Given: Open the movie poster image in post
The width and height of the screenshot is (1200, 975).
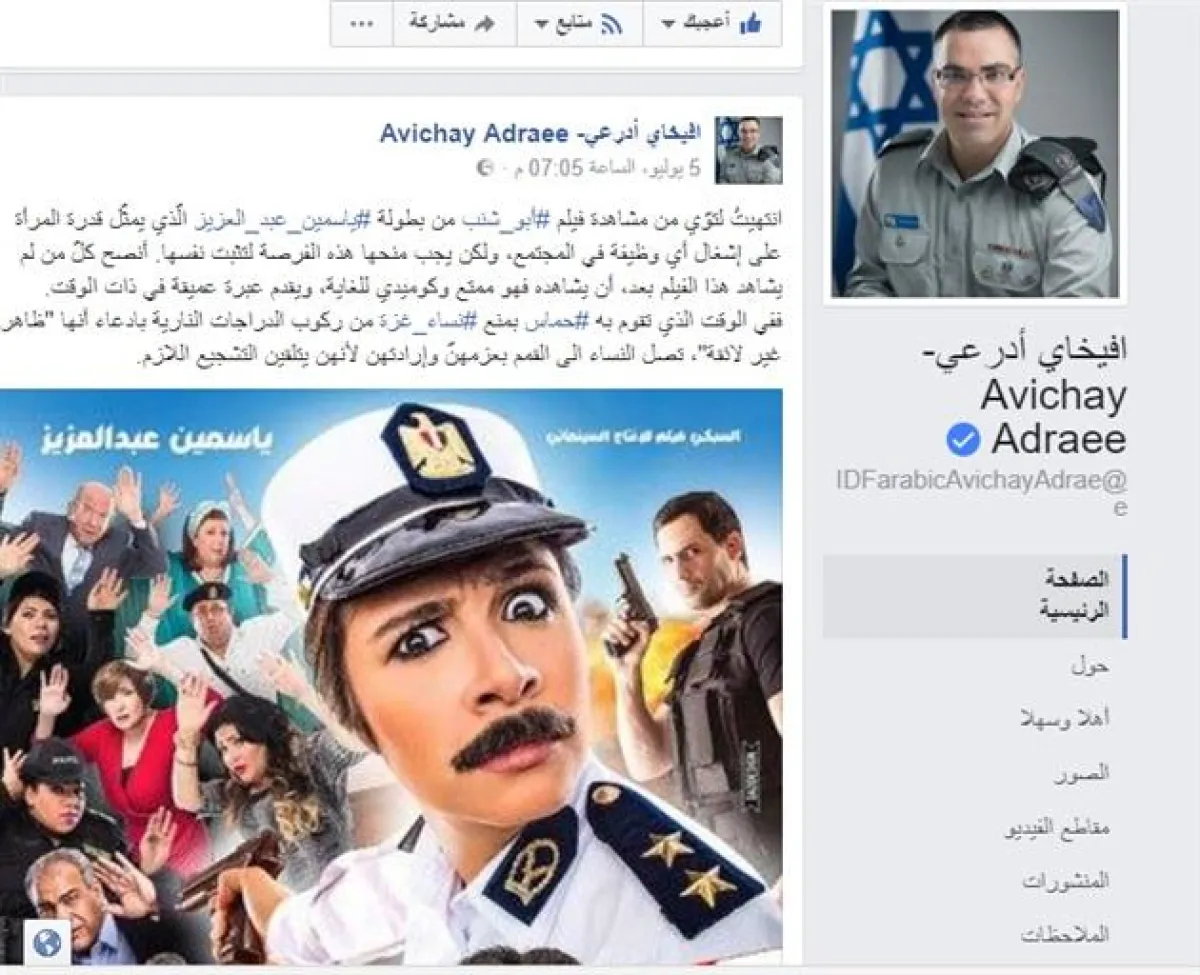Looking at the screenshot, I should point(391,676).
